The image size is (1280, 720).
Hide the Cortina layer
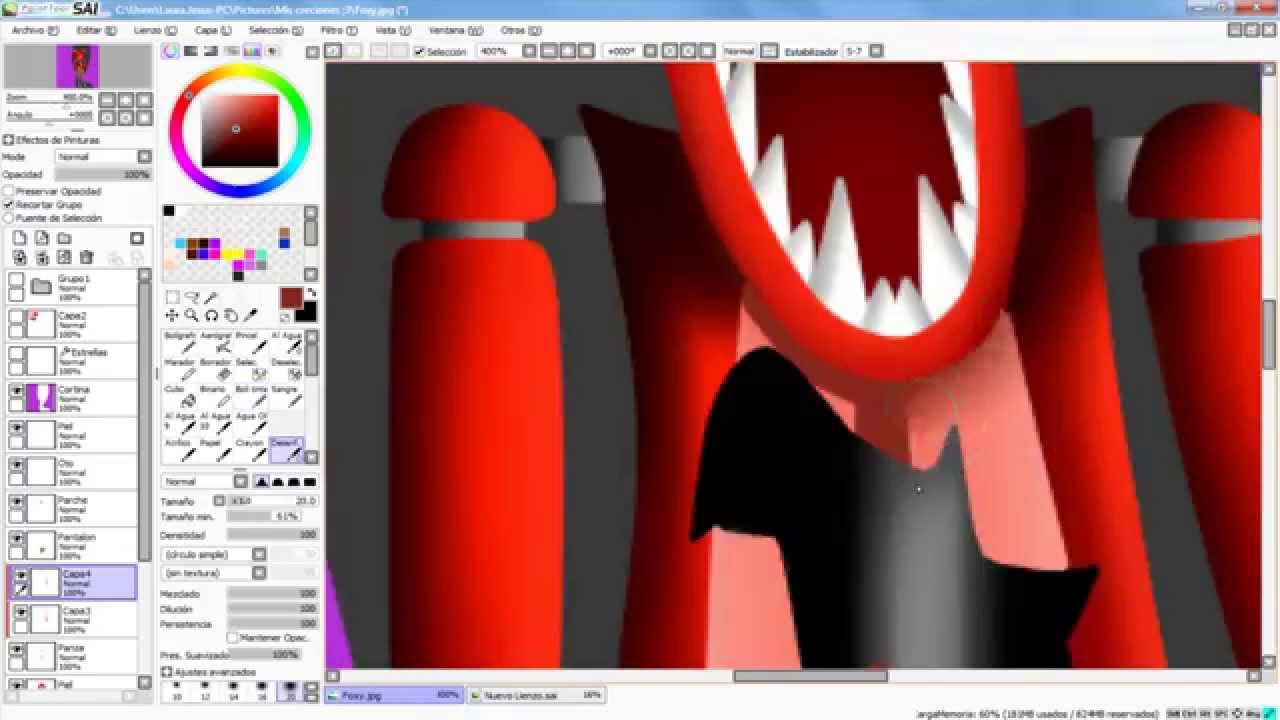[x=17, y=391]
